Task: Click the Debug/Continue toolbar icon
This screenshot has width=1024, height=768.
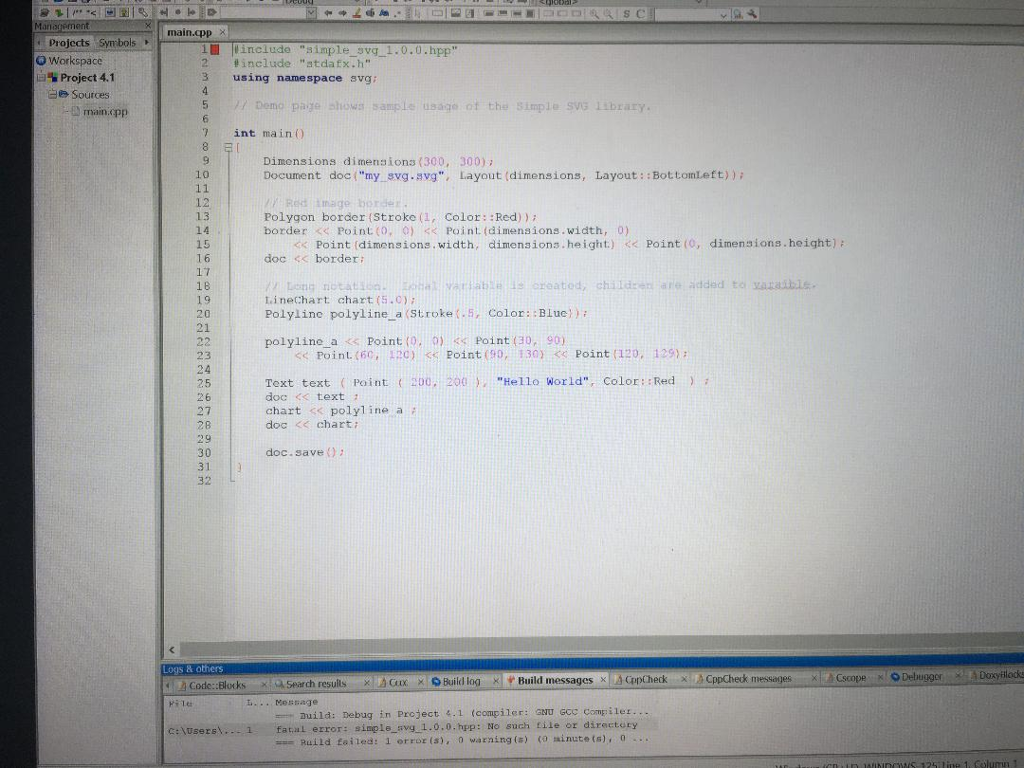Action: 212,13
